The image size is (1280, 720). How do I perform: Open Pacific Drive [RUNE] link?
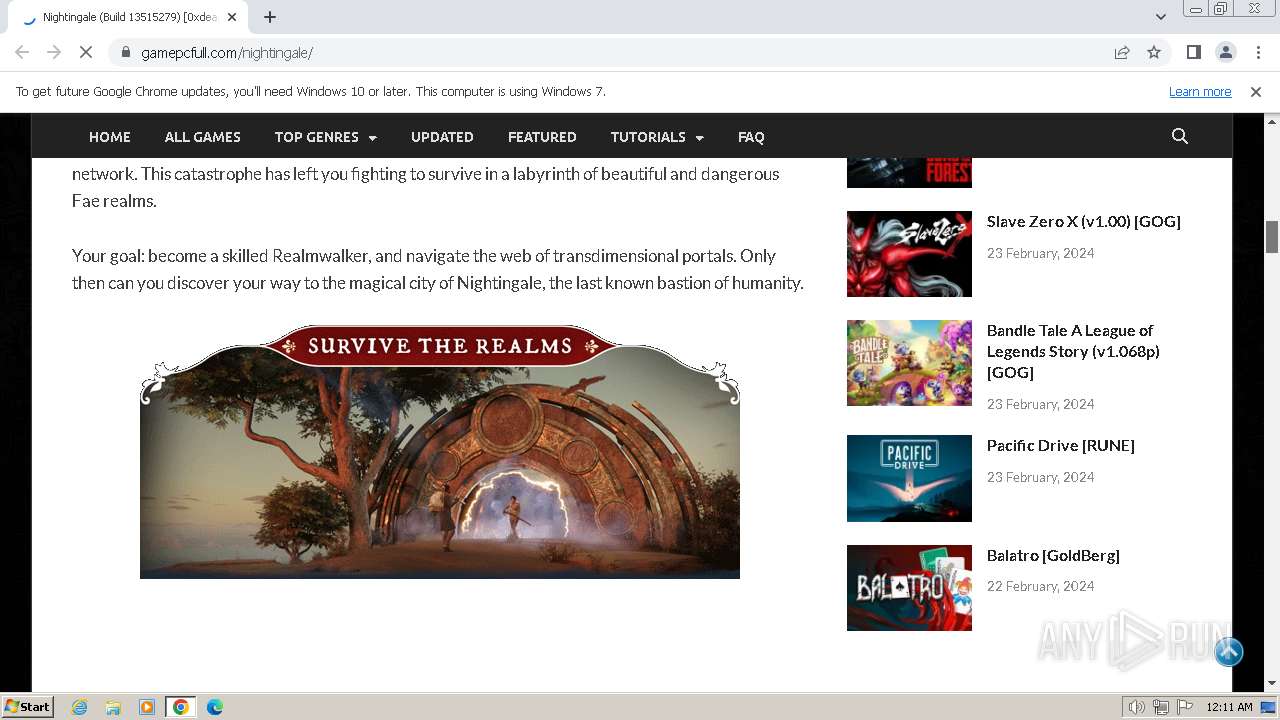tap(1061, 446)
